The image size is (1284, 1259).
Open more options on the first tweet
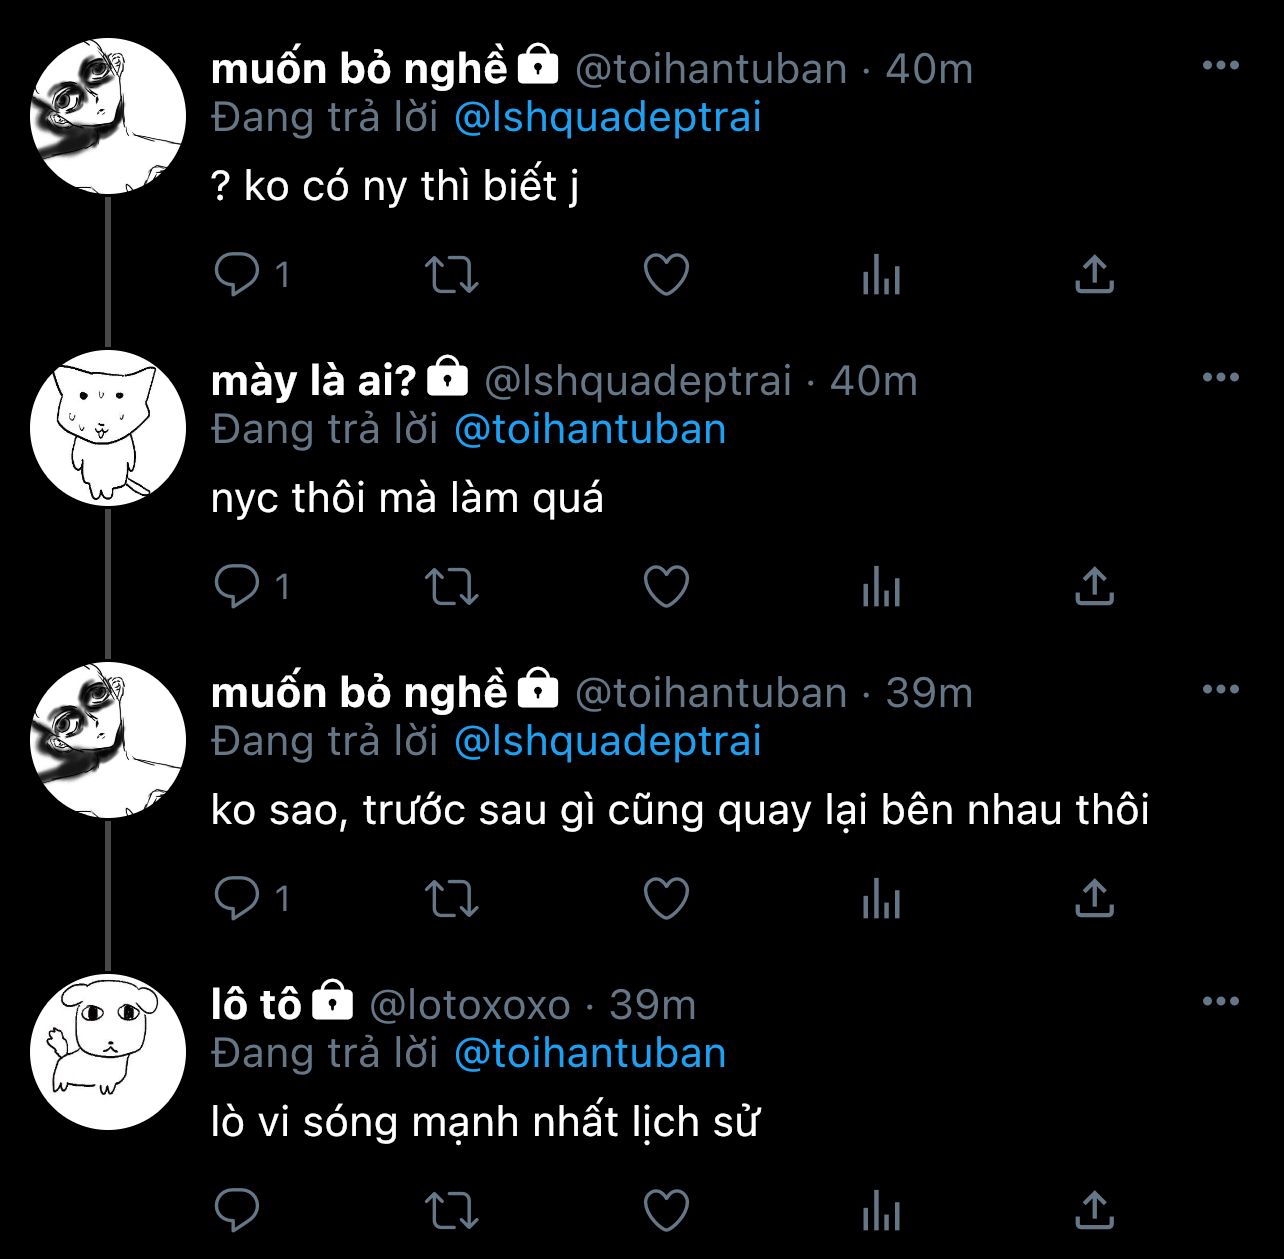pos(1220,66)
